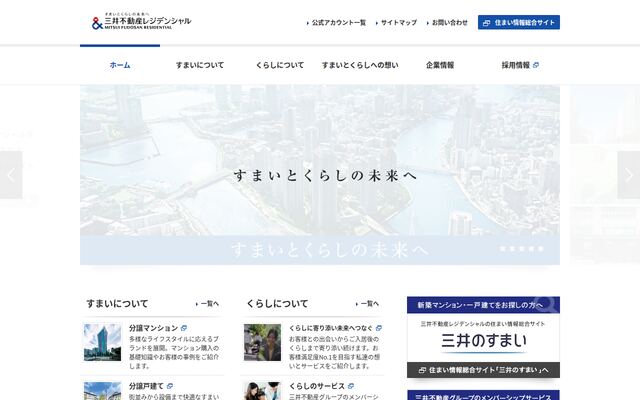
Task: Click the 住まい情報総合サイト blue header button
Action: coord(519,22)
